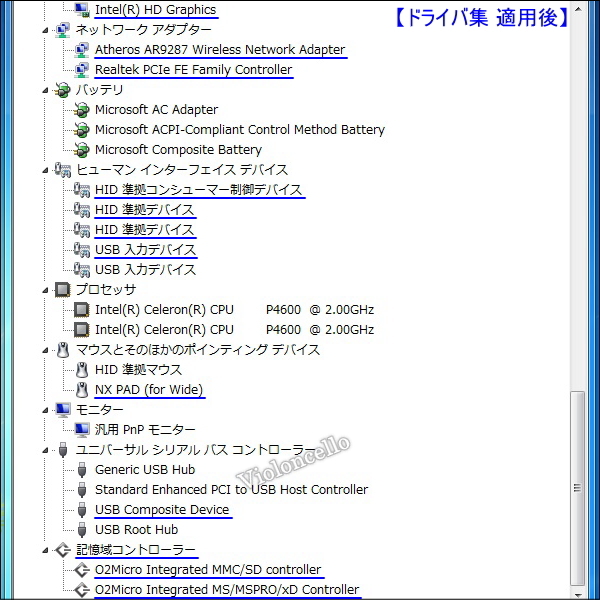This screenshot has width=600, height=600.
Task: Click the ネットワーク アダプター category icon
Action: [x=62, y=30]
